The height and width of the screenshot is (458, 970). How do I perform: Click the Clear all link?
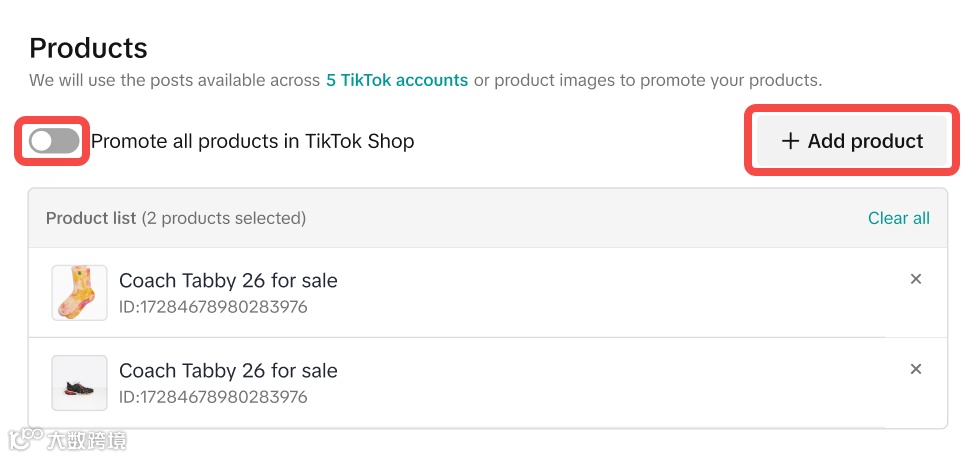pos(898,218)
